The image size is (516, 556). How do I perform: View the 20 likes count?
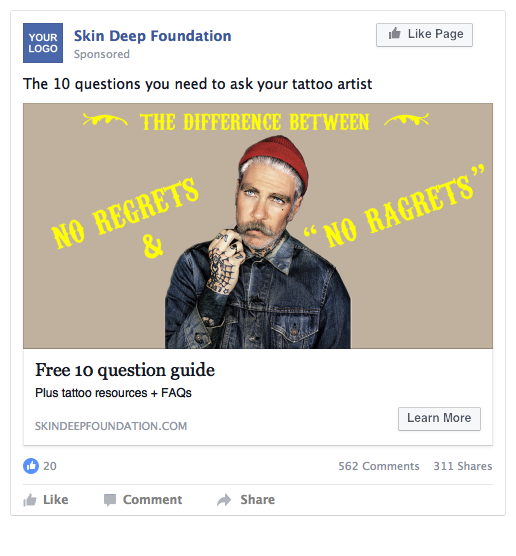50,466
